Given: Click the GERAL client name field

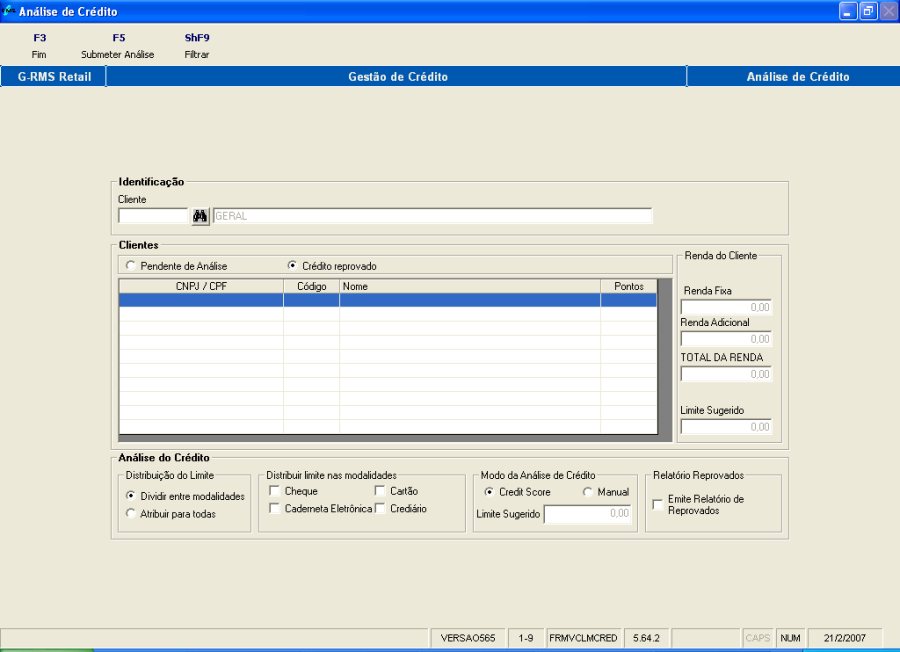Looking at the screenshot, I should 432,216.
